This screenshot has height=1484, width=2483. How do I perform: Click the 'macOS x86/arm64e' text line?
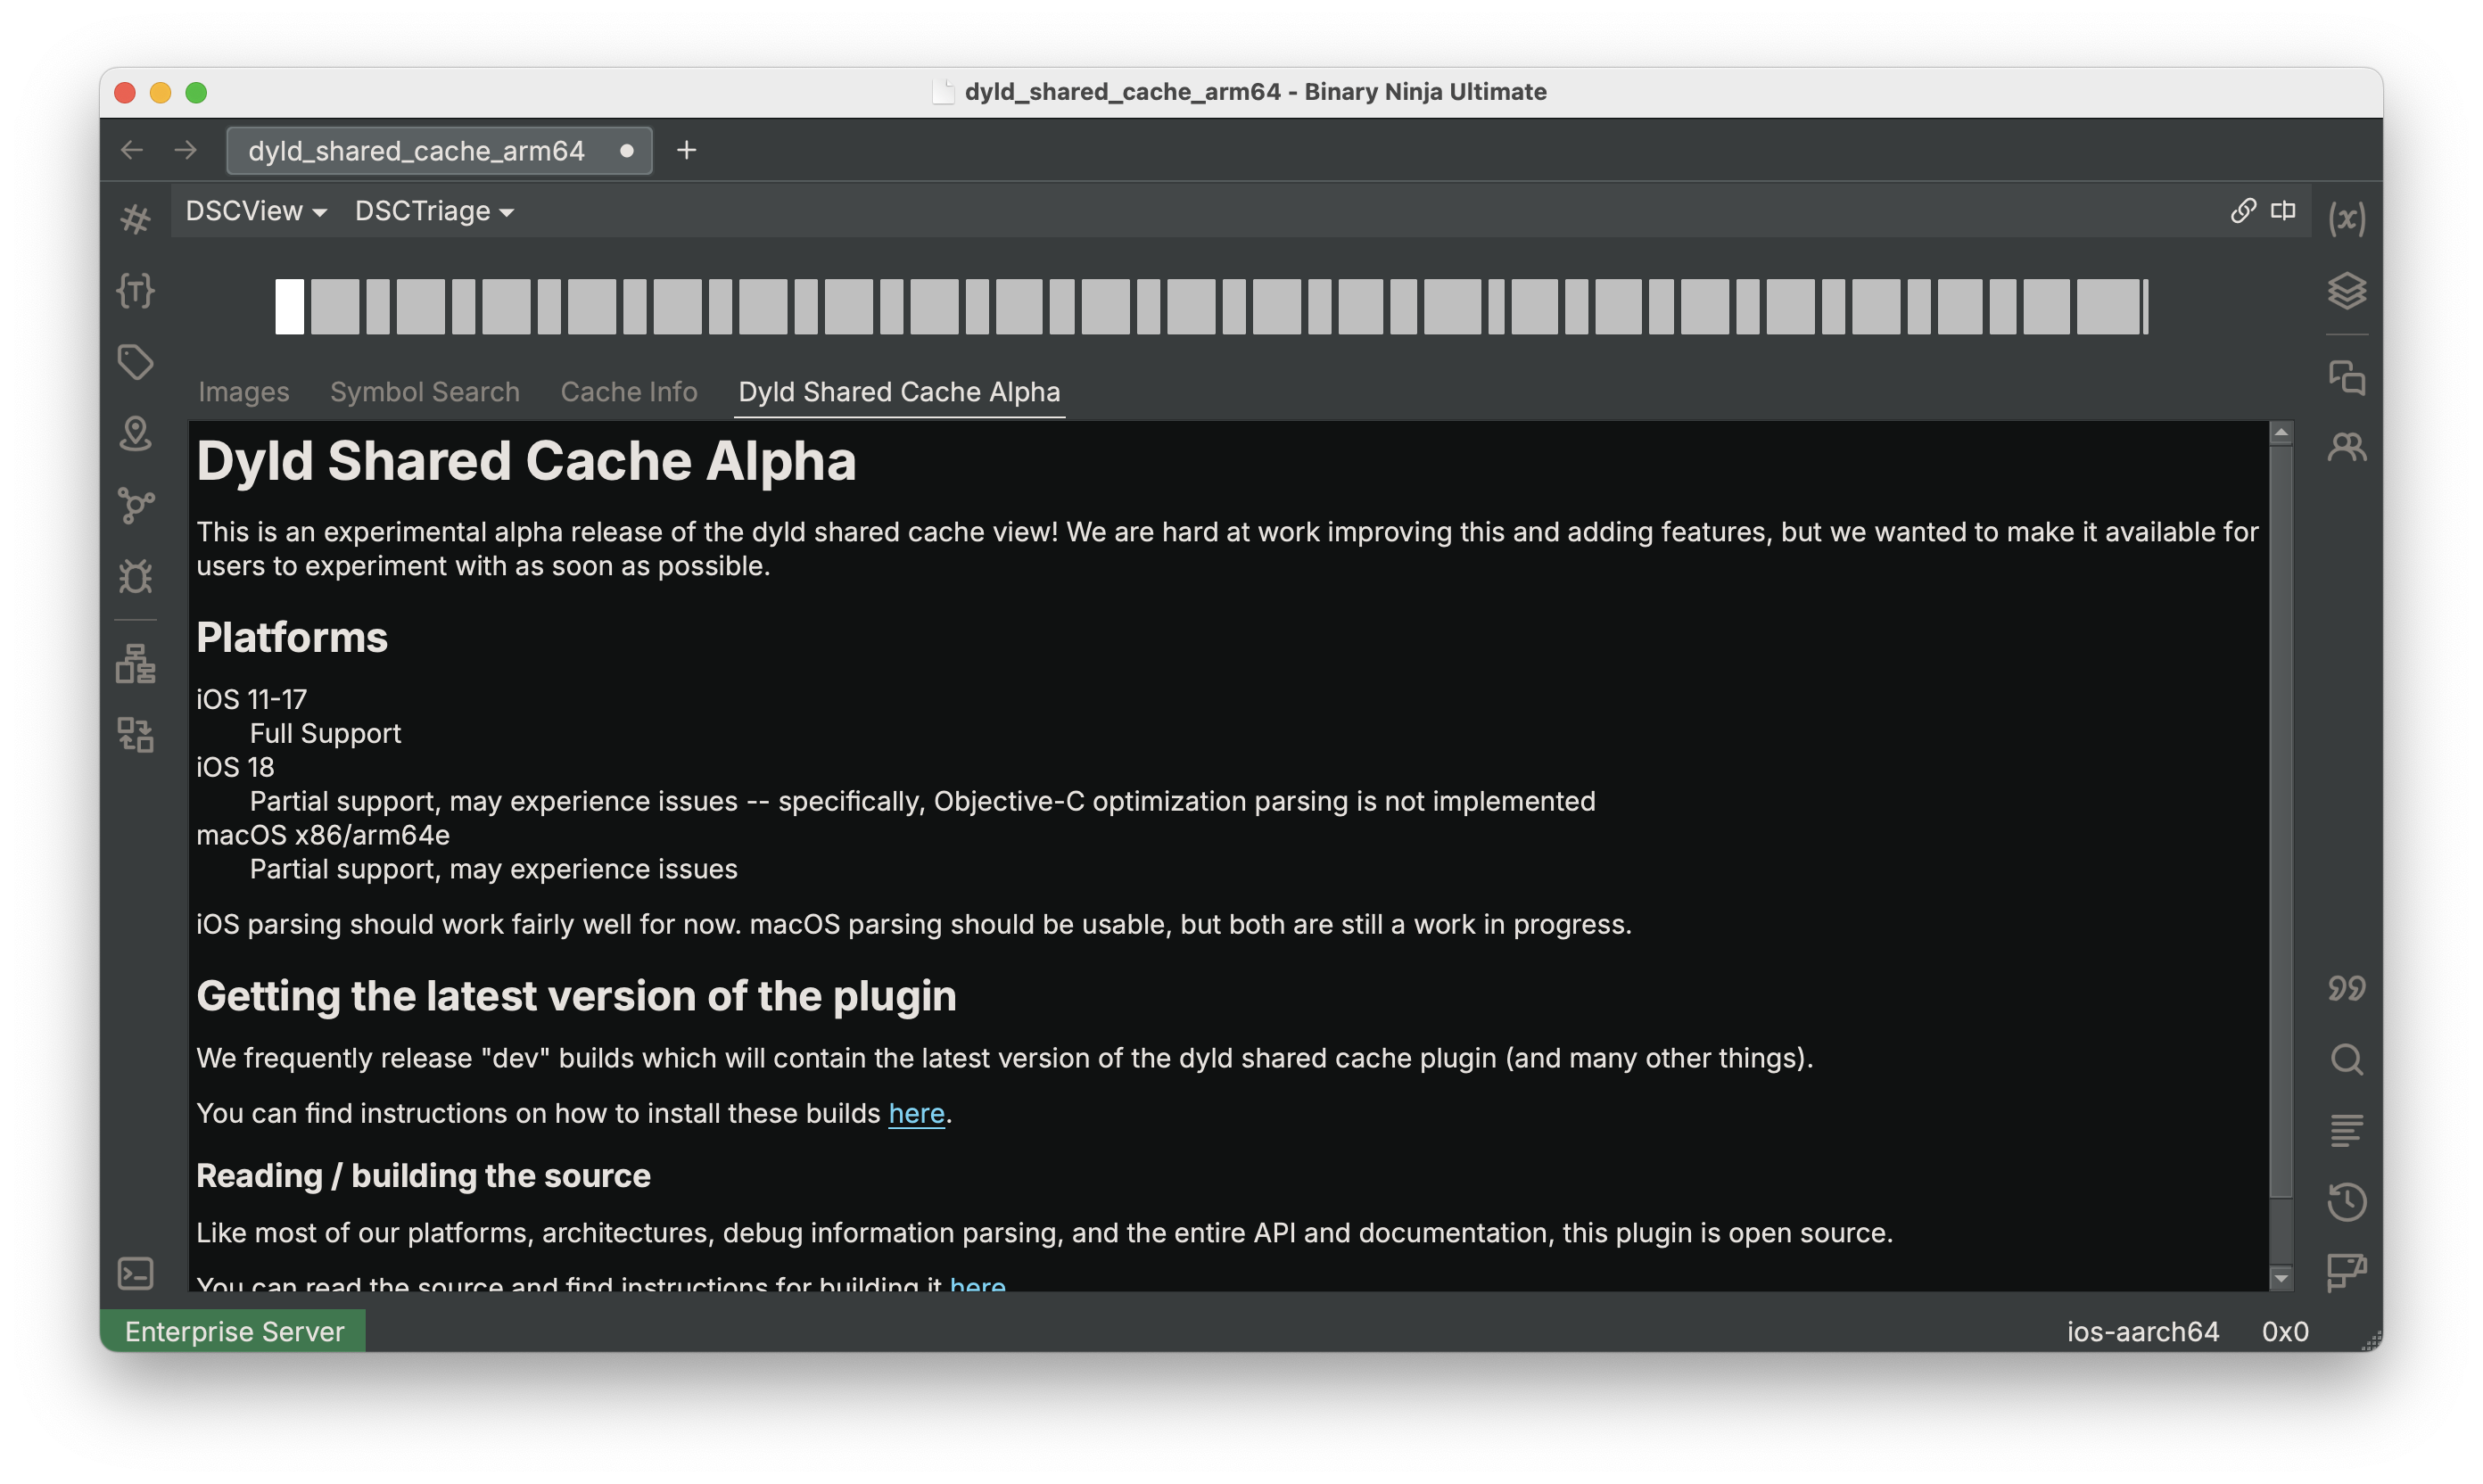coord(323,835)
